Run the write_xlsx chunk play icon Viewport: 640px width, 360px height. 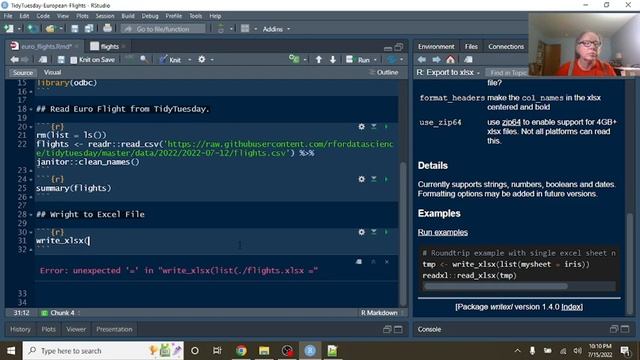[x=386, y=232]
